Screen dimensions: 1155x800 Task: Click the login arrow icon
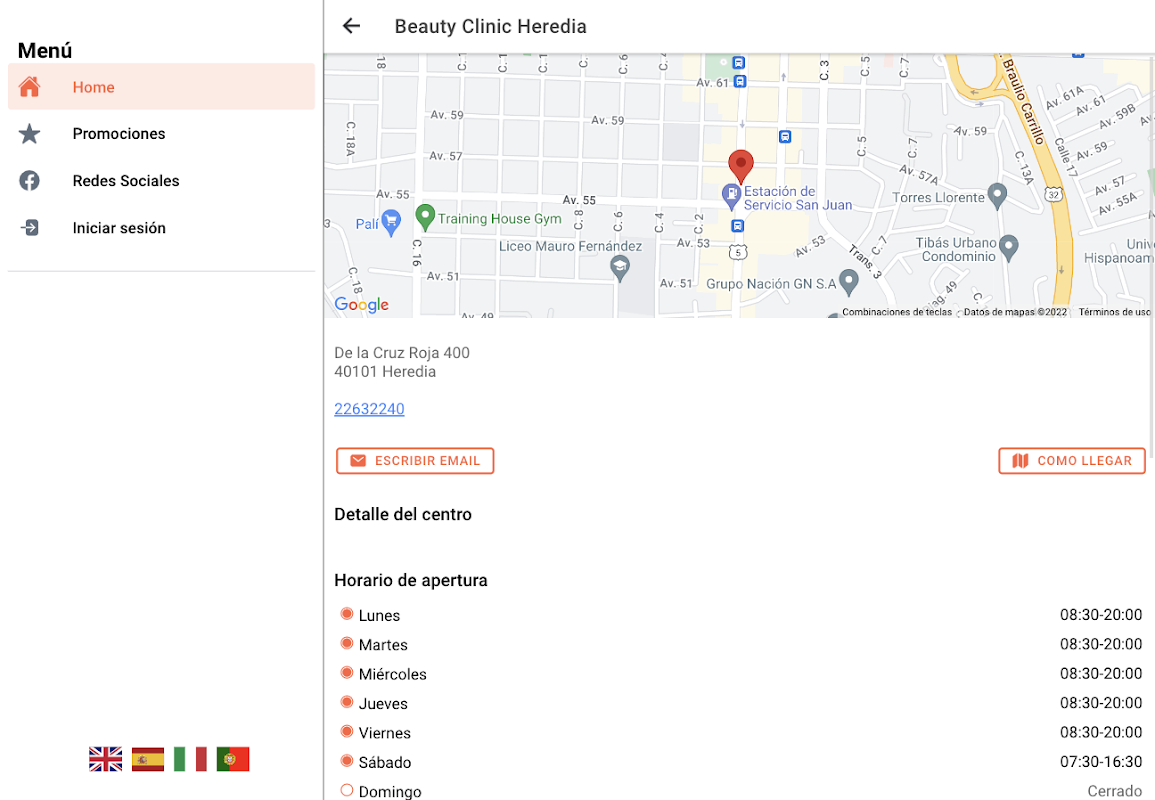pos(29,228)
